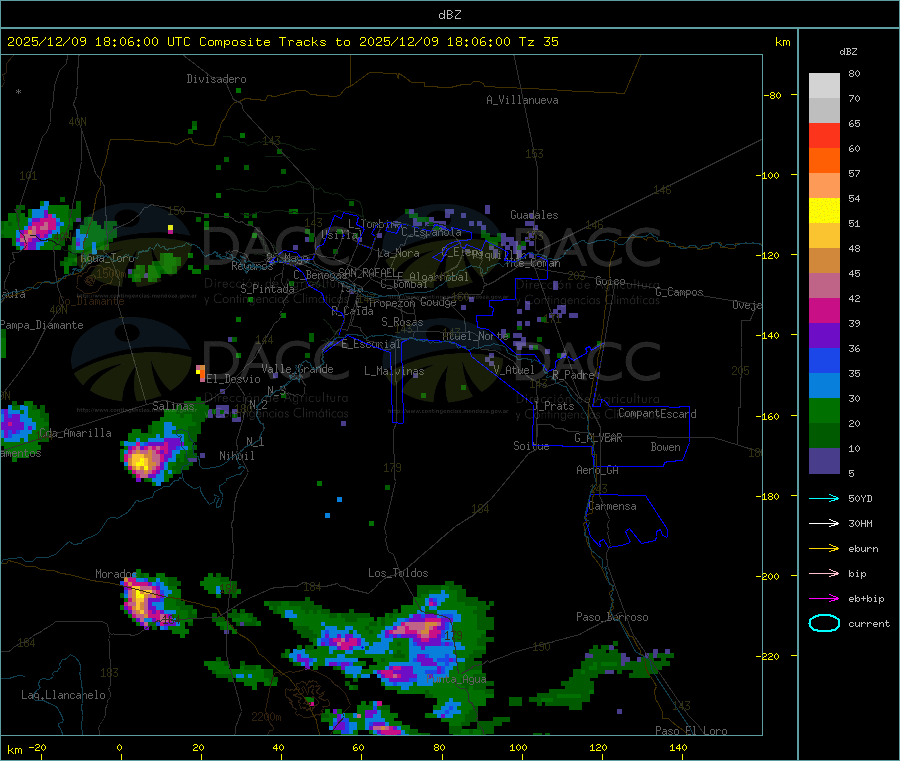Click the 'Paso_Barroso' map label

click(612, 617)
